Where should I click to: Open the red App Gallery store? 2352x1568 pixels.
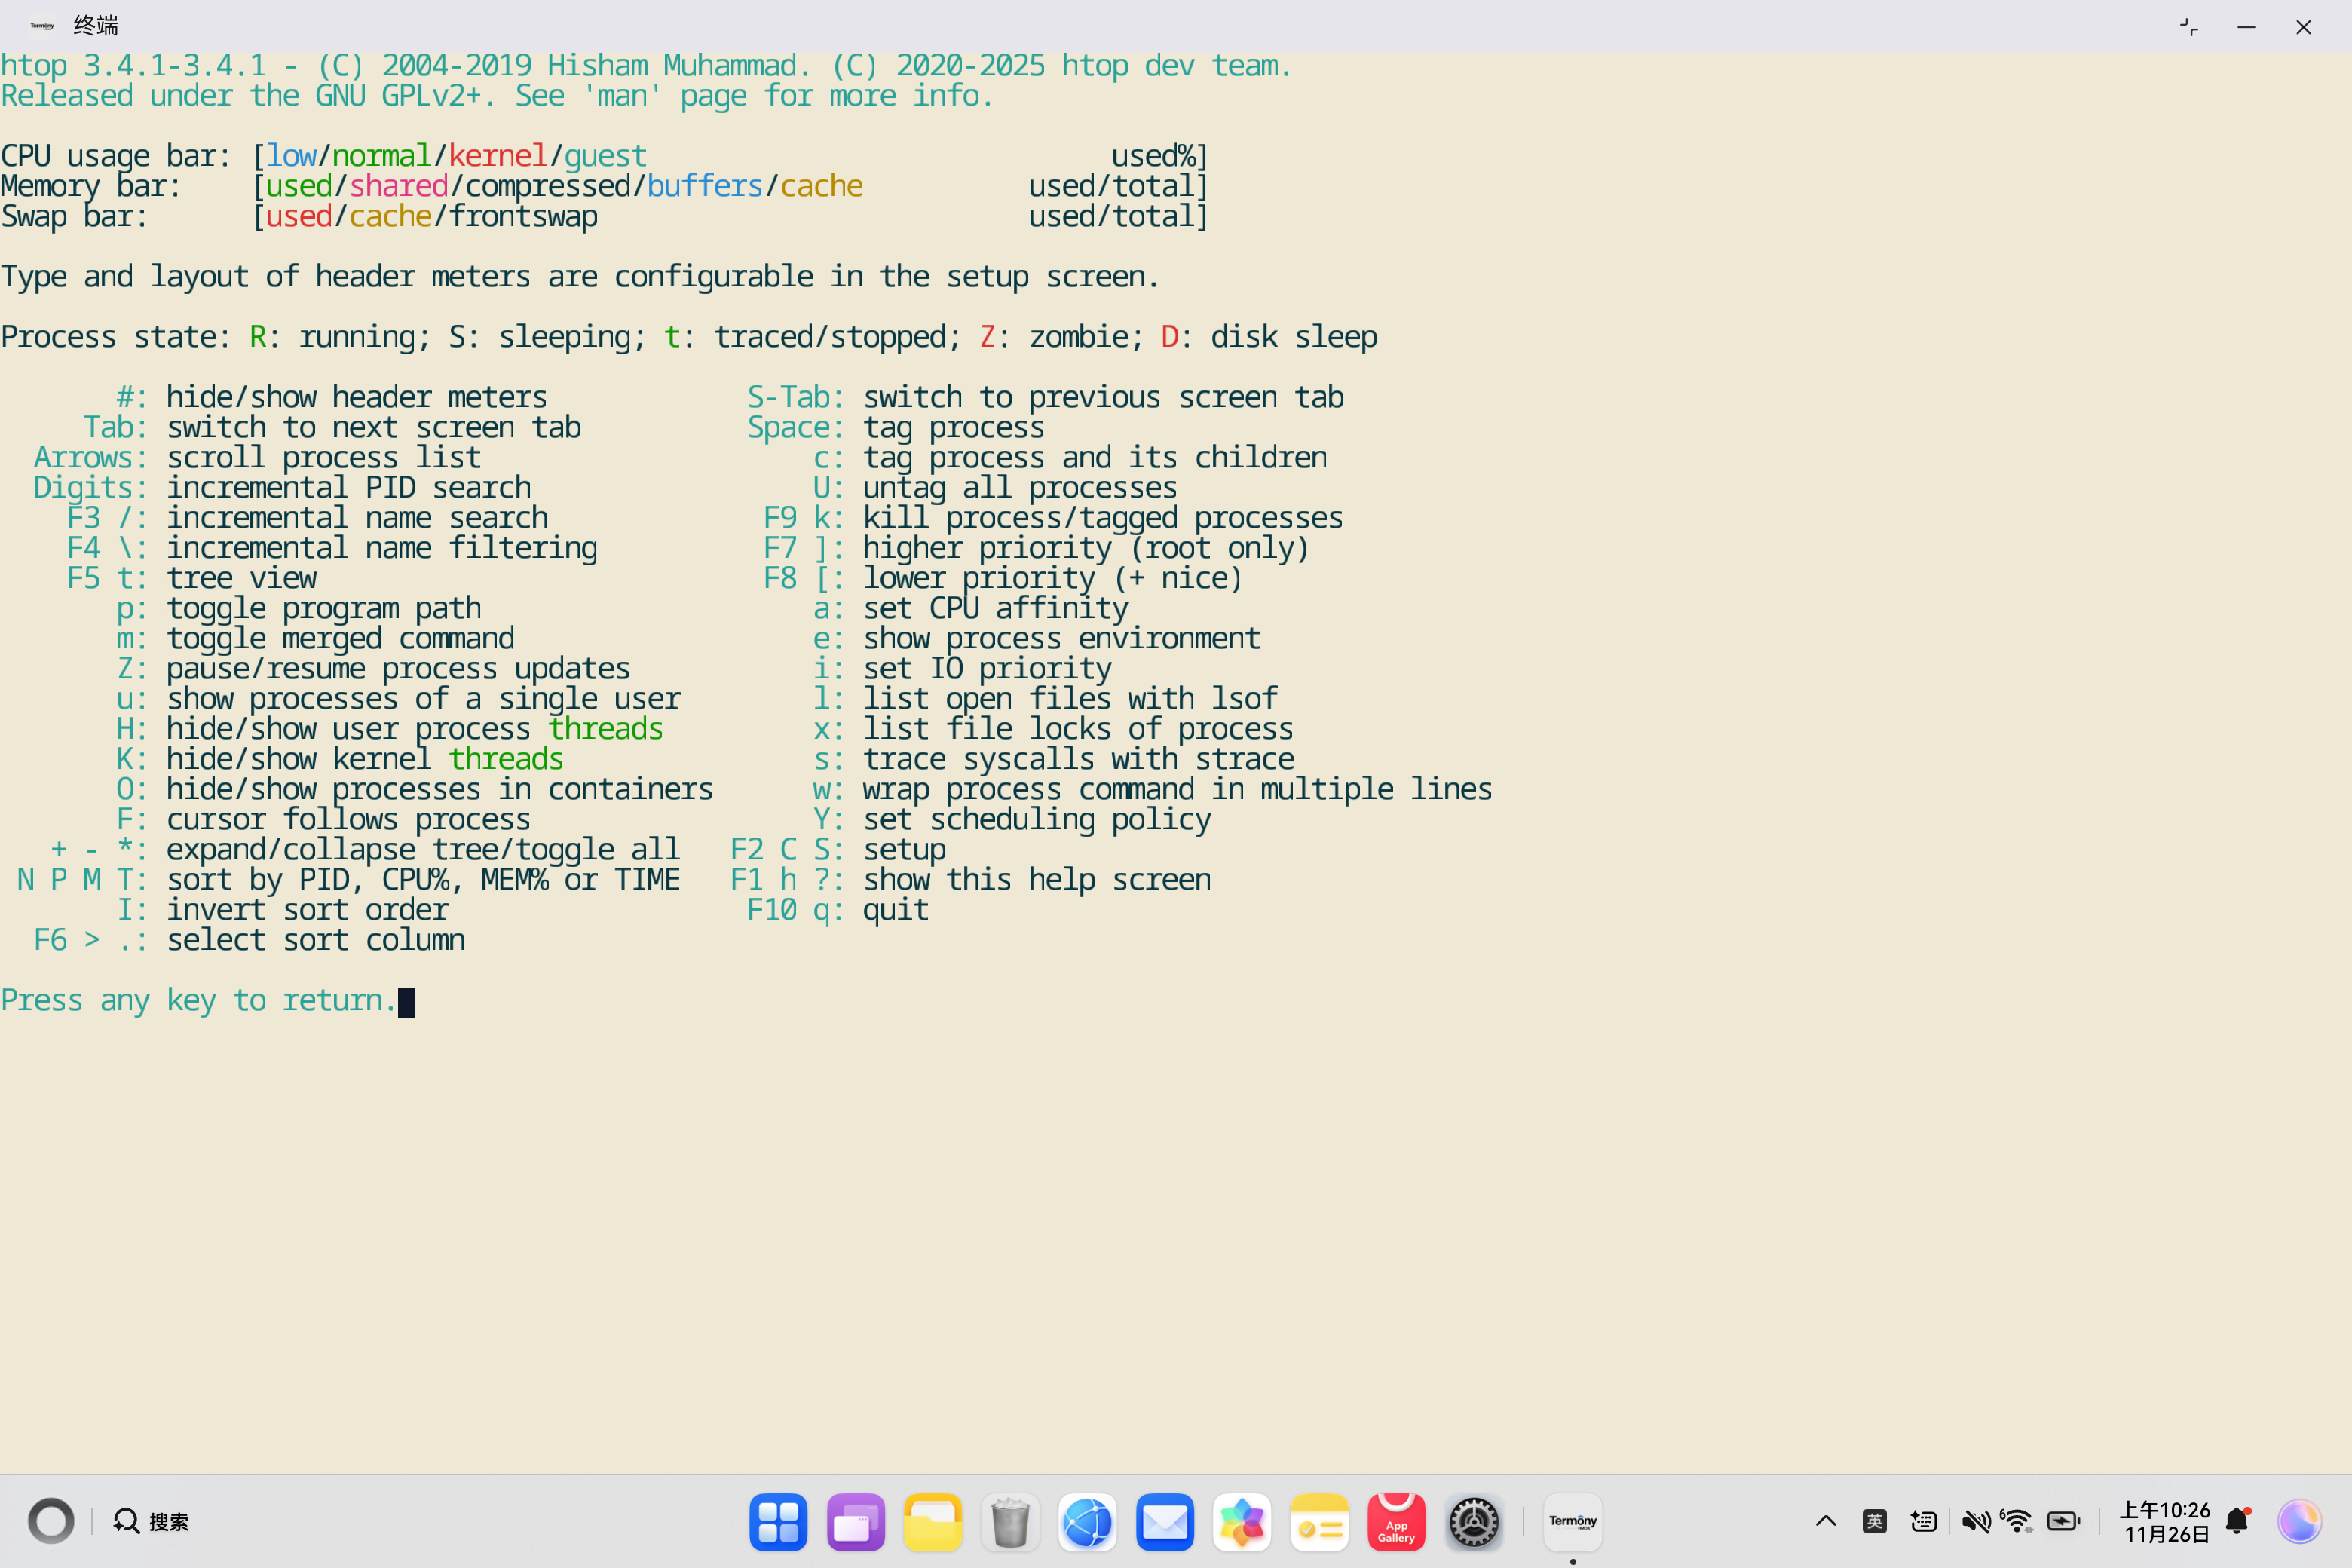click(x=1396, y=1522)
